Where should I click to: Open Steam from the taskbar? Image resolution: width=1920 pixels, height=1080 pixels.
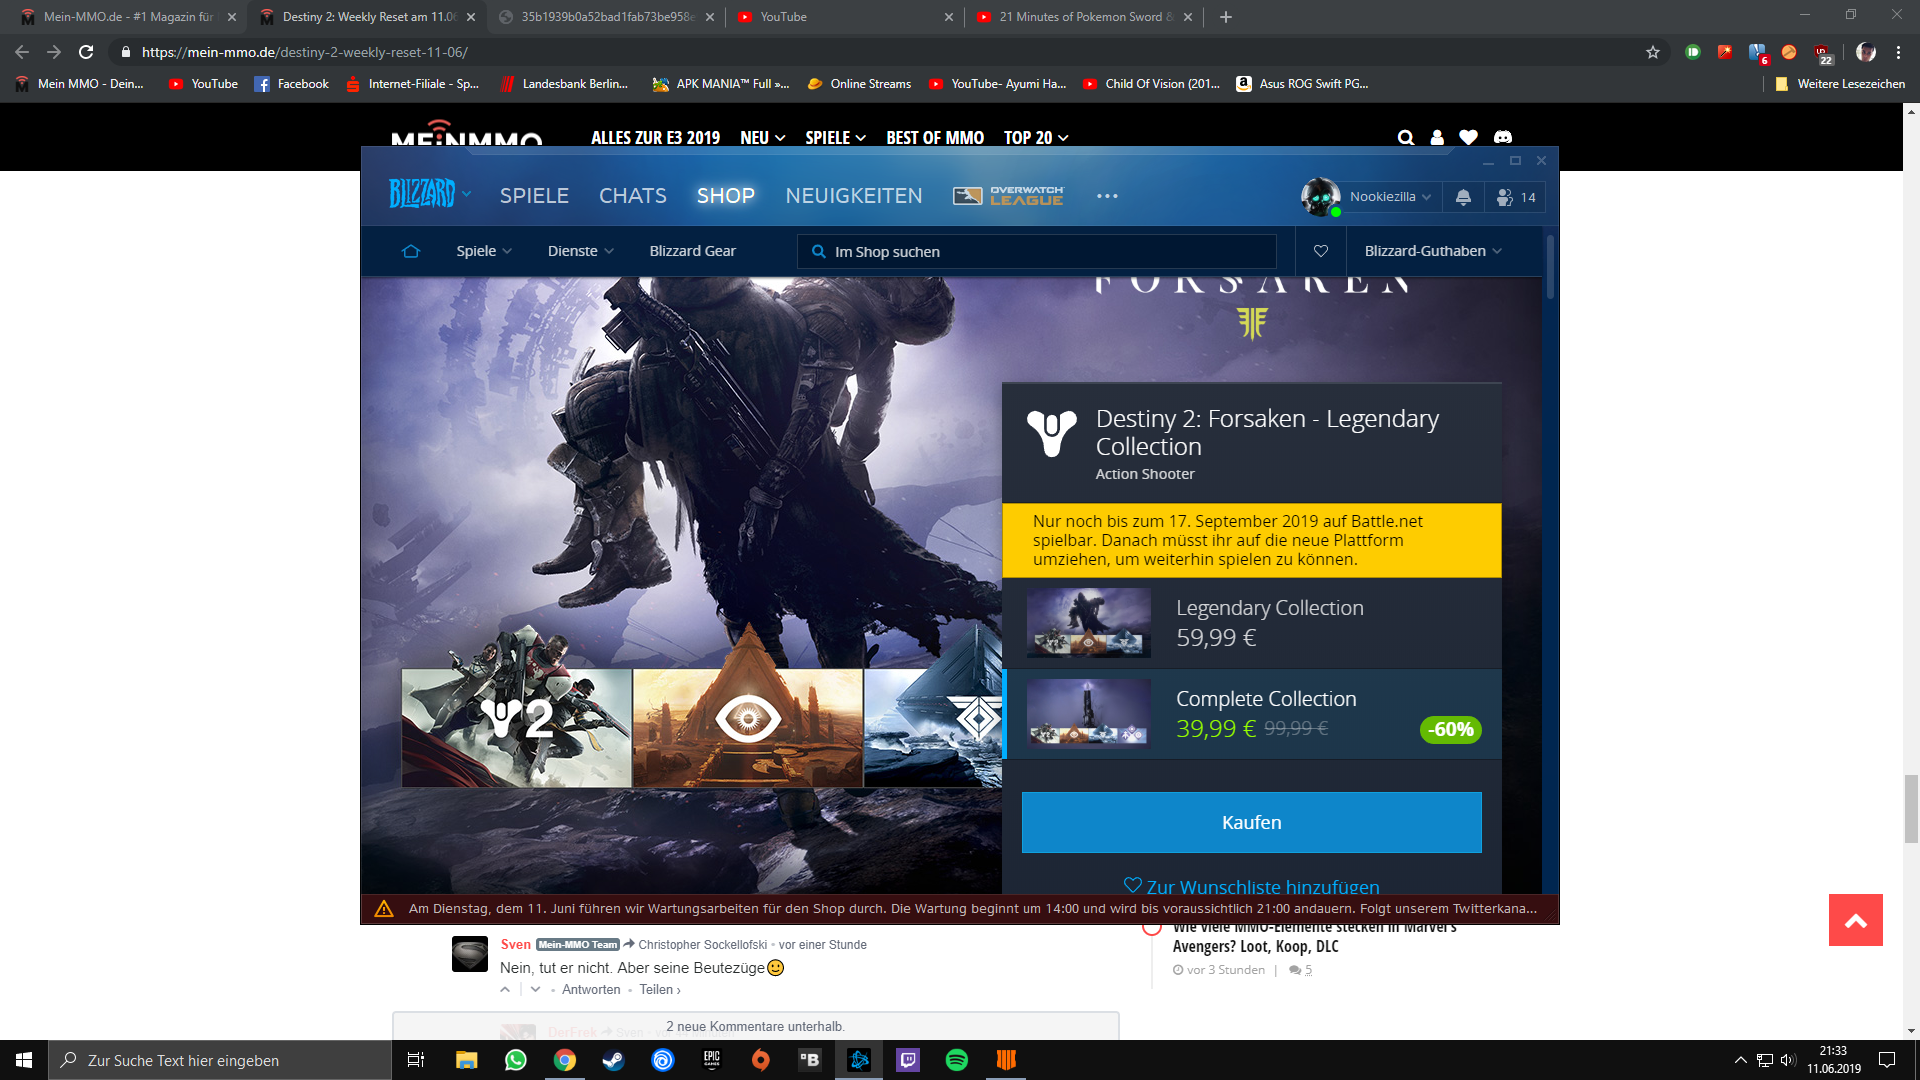(x=613, y=1060)
